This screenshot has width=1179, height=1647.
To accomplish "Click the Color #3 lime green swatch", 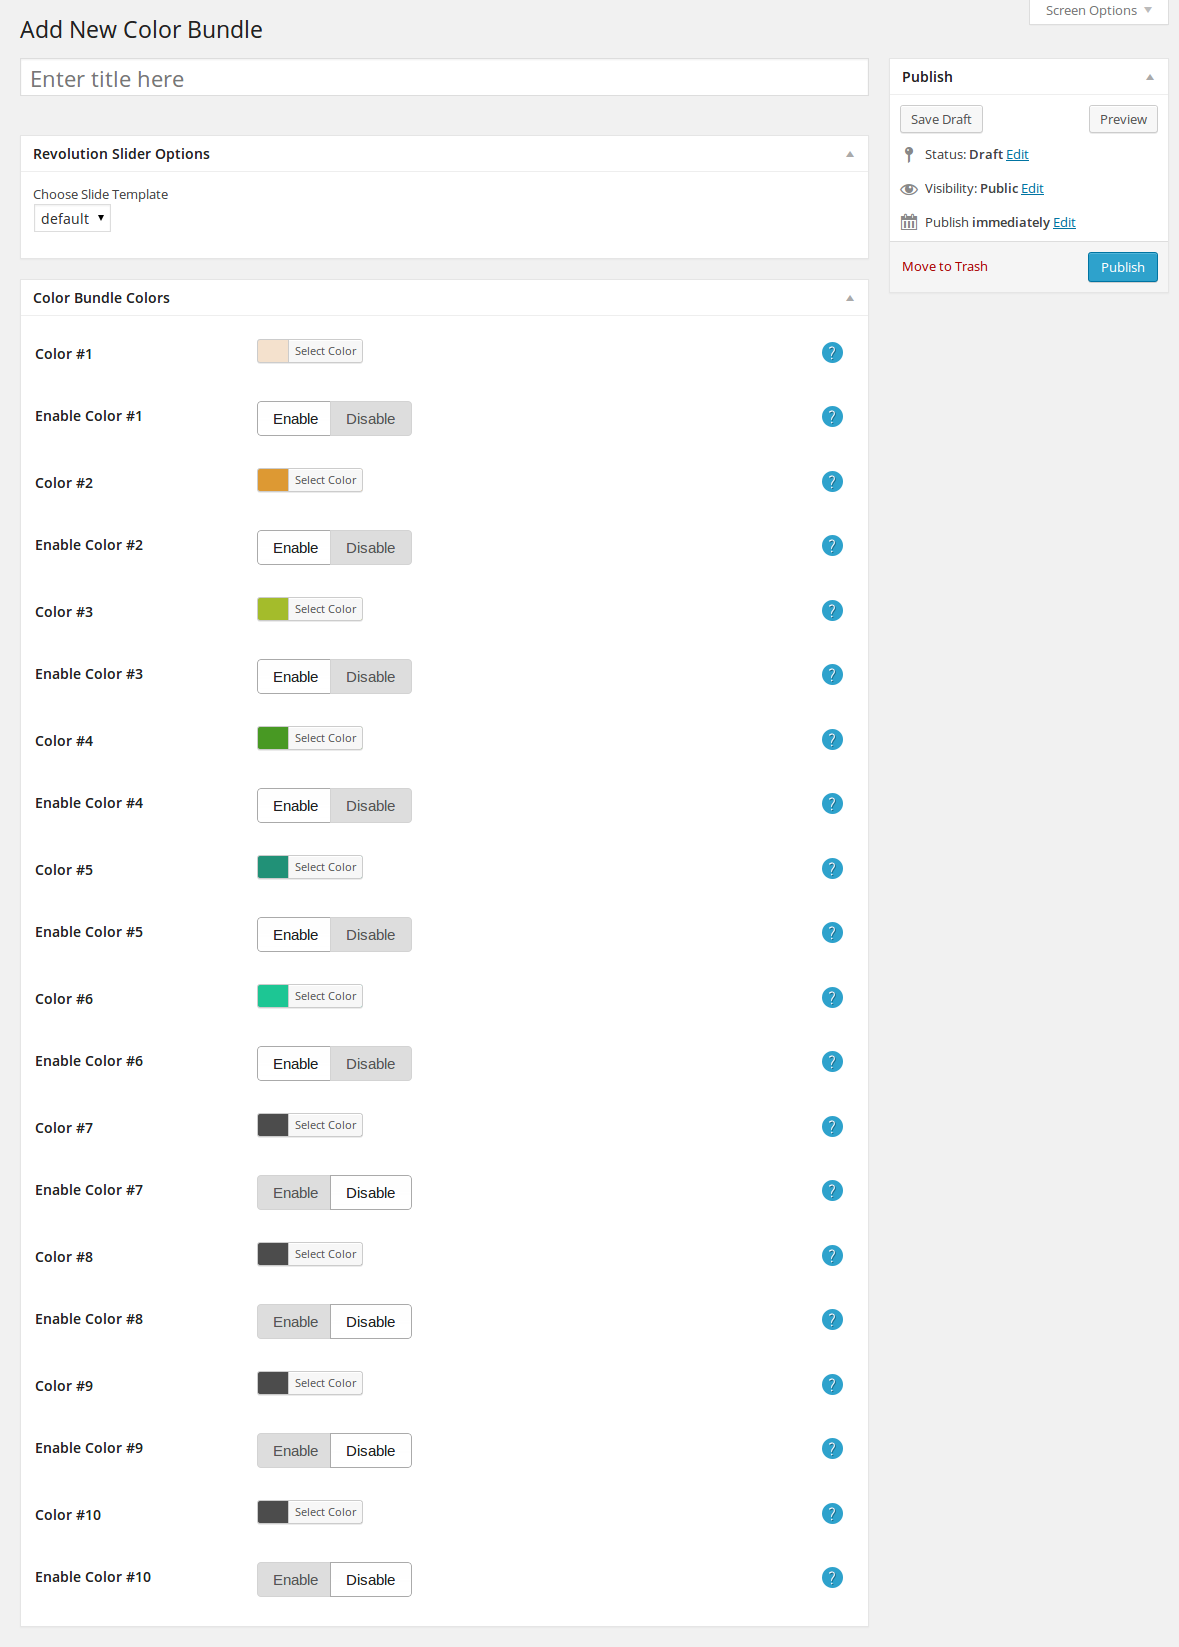I will coord(273,609).
